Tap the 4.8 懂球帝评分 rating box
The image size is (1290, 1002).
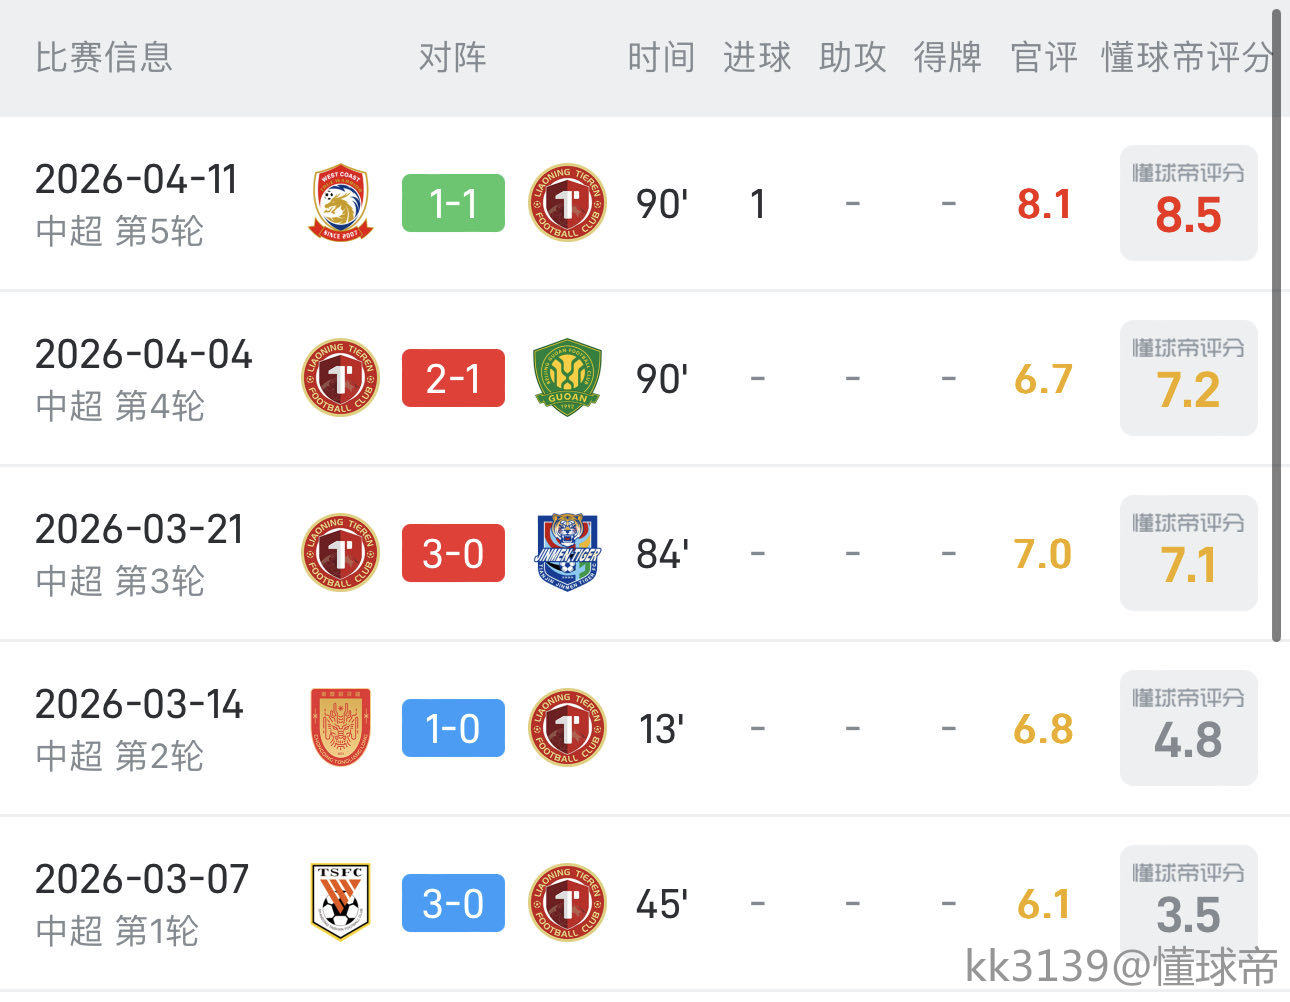(1188, 728)
